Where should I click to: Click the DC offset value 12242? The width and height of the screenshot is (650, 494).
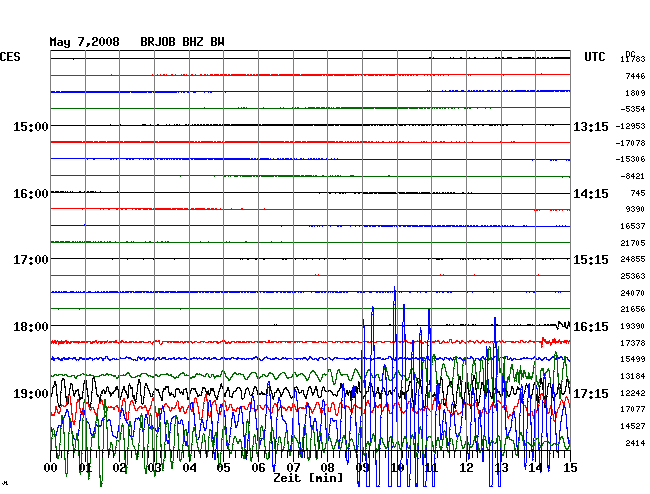tap(633, 393)
